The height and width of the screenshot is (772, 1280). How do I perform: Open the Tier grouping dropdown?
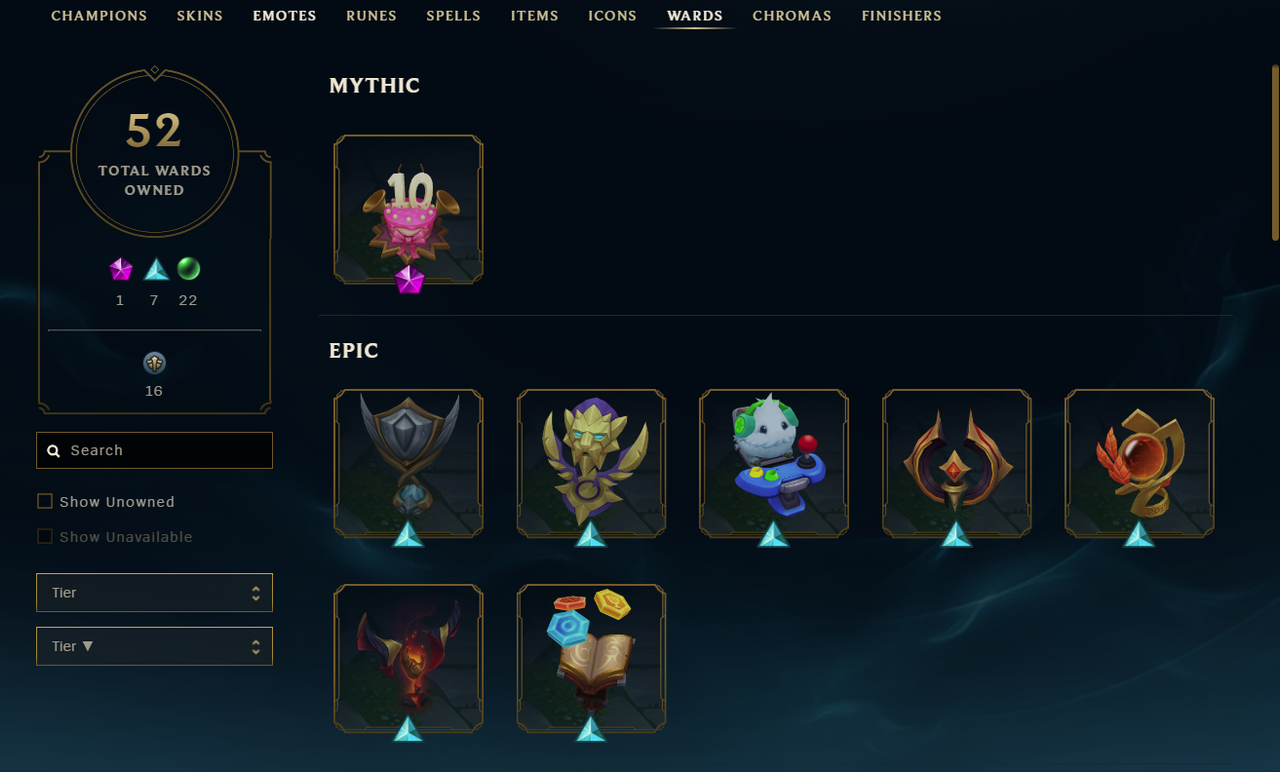click(154, 593)
